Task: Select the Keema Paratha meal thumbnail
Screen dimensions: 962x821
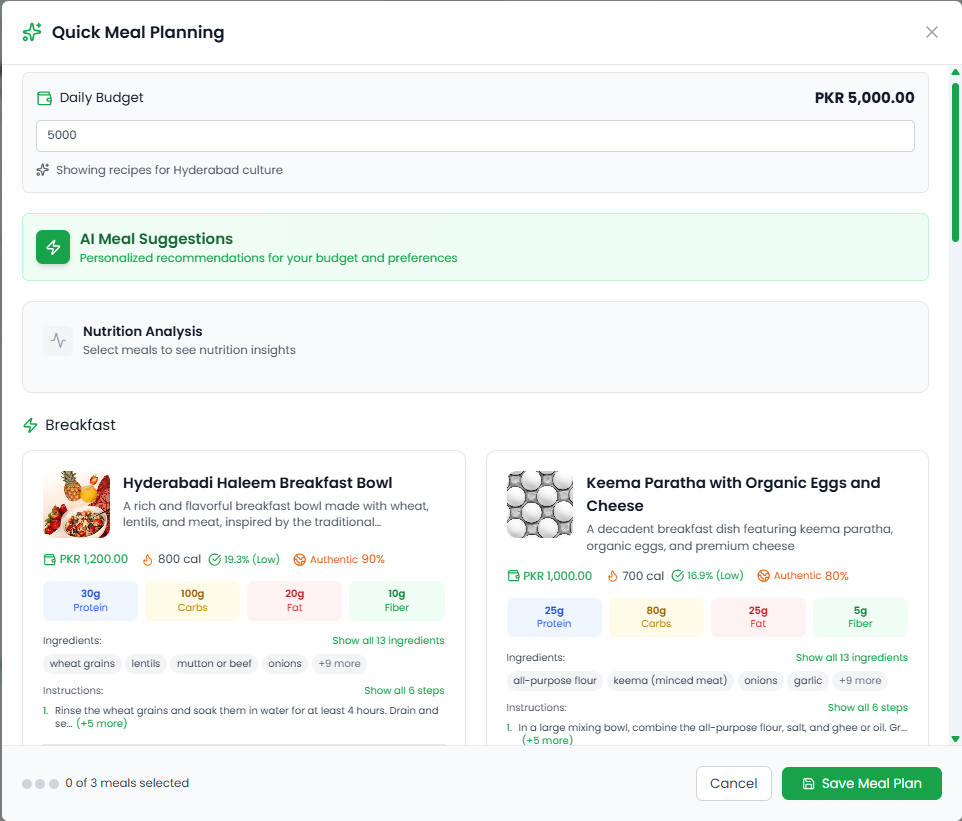Action: tap(540, 505)
